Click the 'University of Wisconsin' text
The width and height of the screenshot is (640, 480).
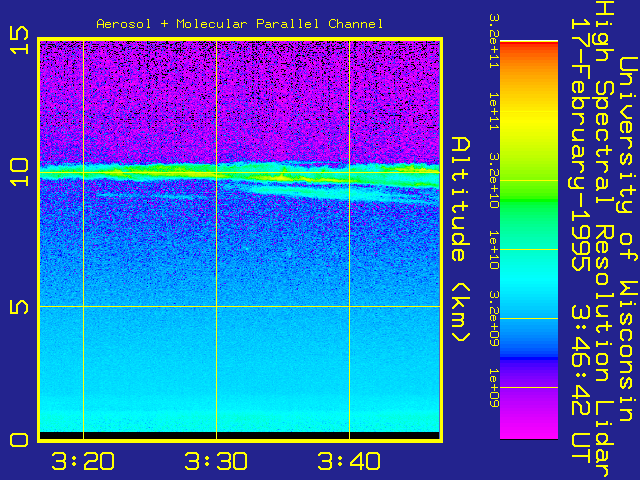point(628,240)
